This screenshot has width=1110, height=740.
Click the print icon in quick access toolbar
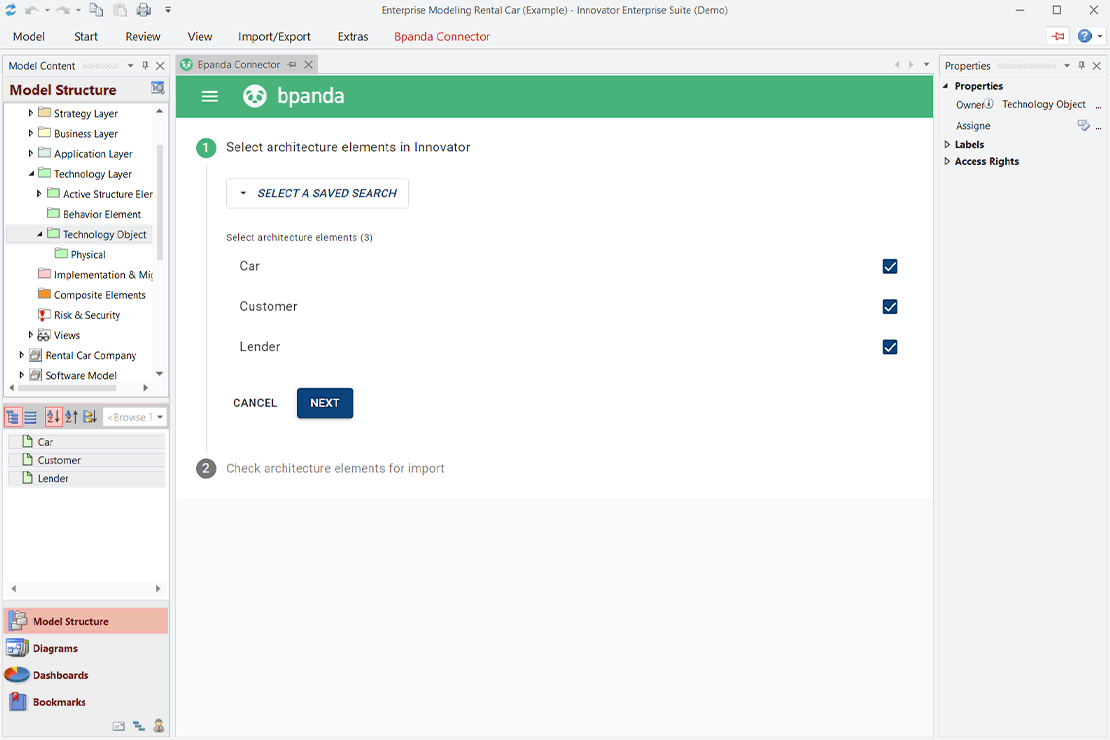click(x=144, y=10)
